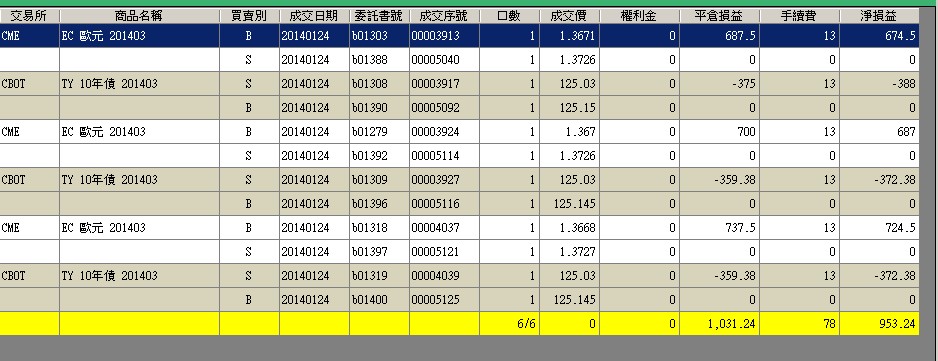Screen dimensions: 938x361
Task: Sort by 交易所 column header
Action: [x=29, y=16]
